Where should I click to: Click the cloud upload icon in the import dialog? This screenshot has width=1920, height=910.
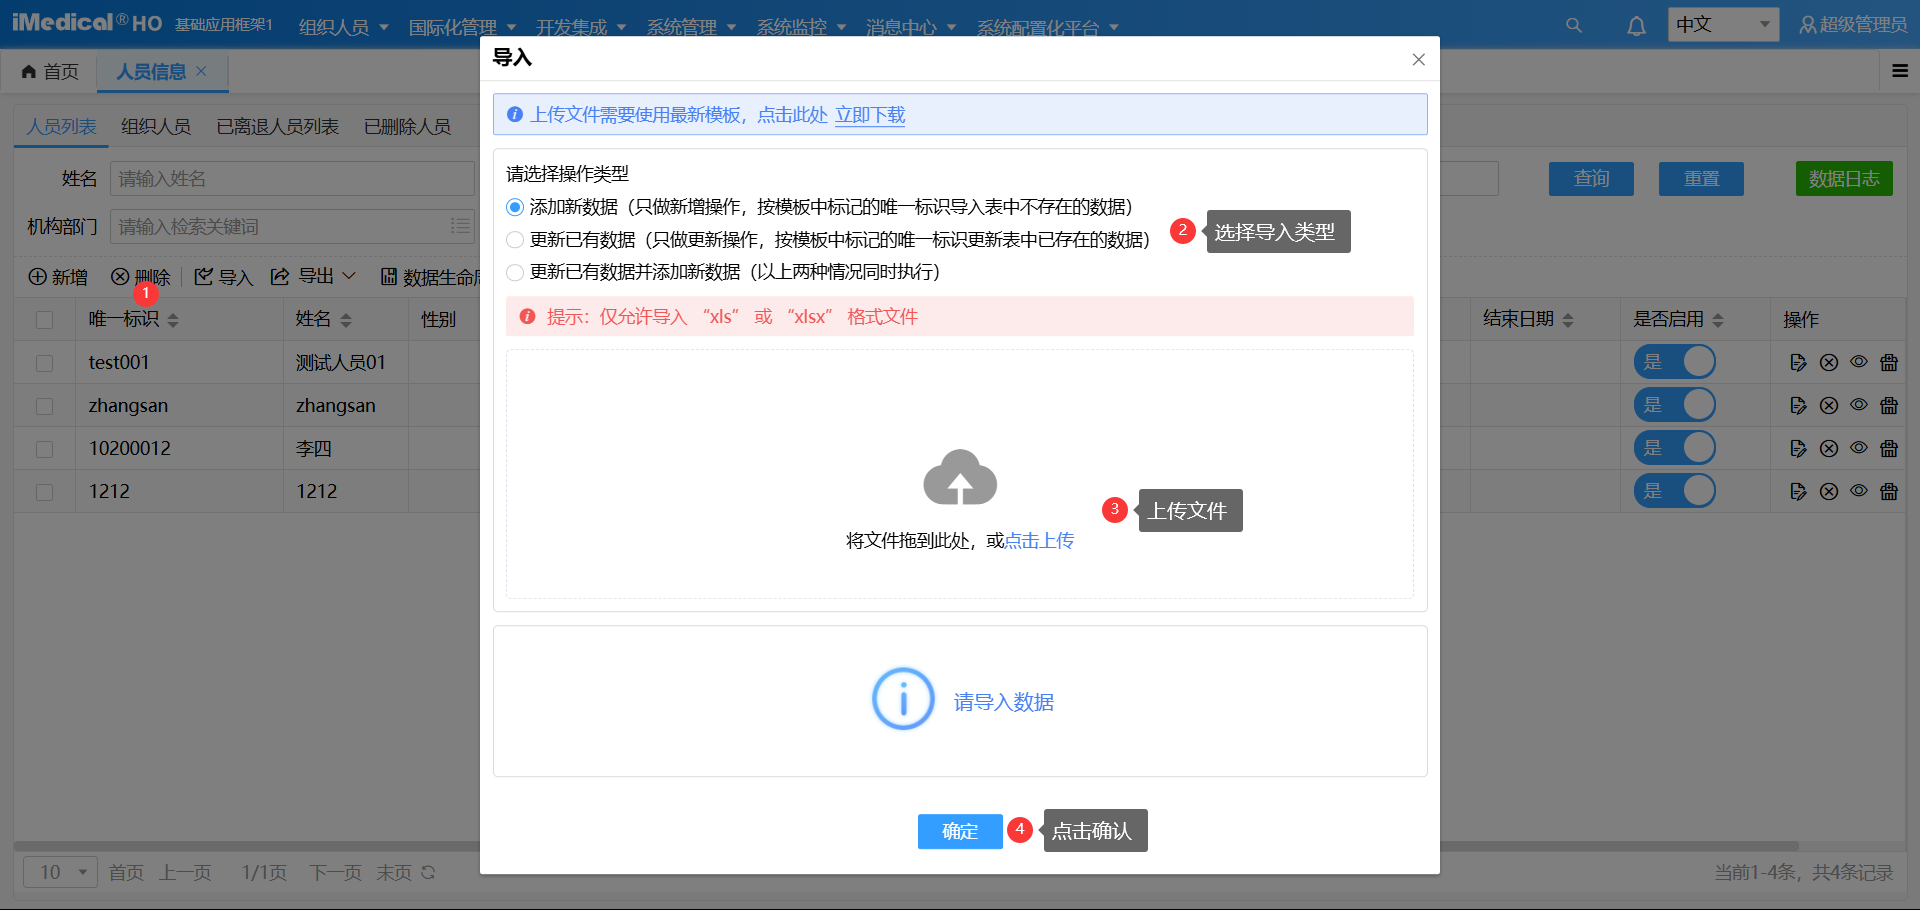(x=959, y=478)
